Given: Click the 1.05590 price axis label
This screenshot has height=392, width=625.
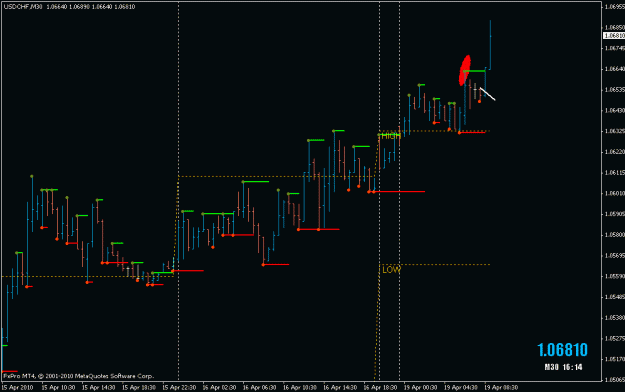Looking at the screenshot, I should coord(615,276).
